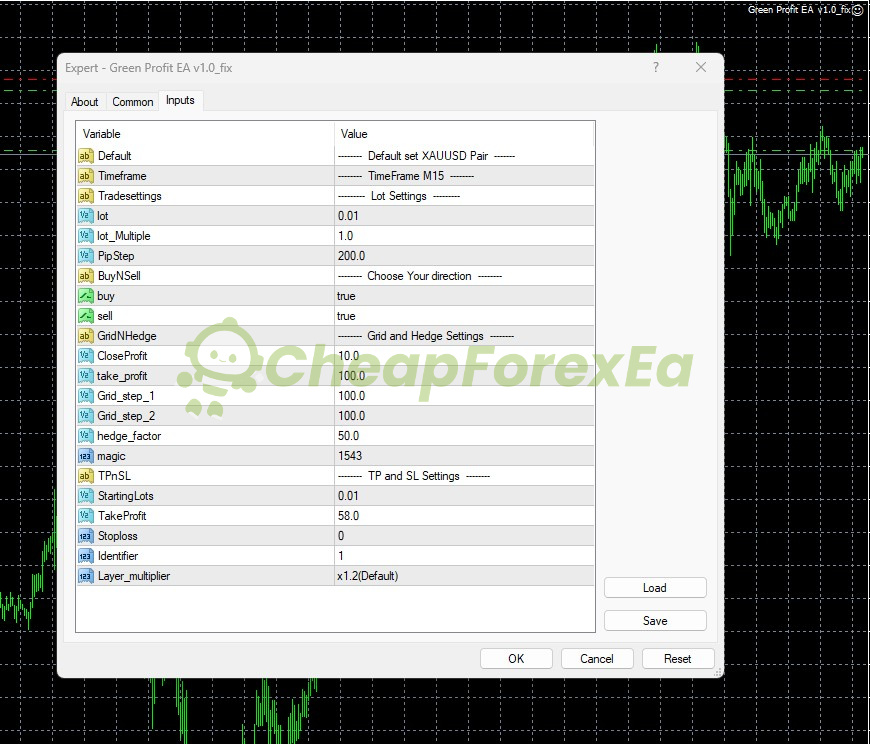
Task: Click the hedge_factor value 50.0
Action: click(x=464, y=436)
